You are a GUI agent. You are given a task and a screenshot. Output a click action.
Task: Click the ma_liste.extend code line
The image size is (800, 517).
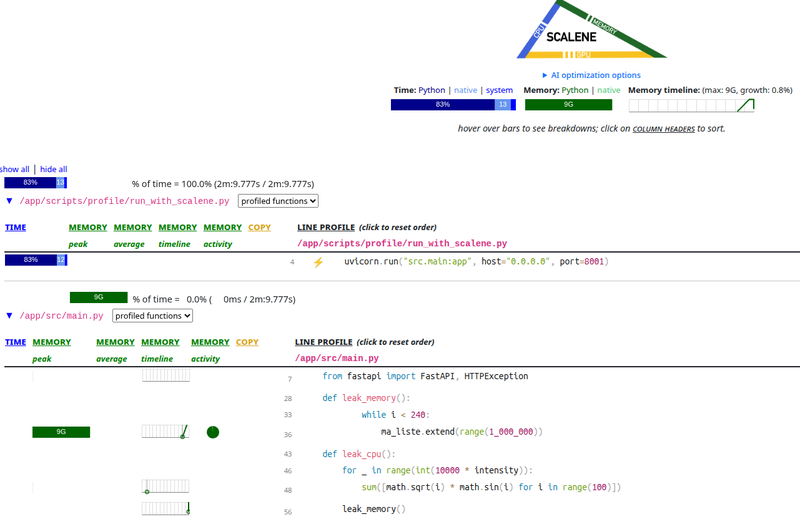click(x=462, y=432)
